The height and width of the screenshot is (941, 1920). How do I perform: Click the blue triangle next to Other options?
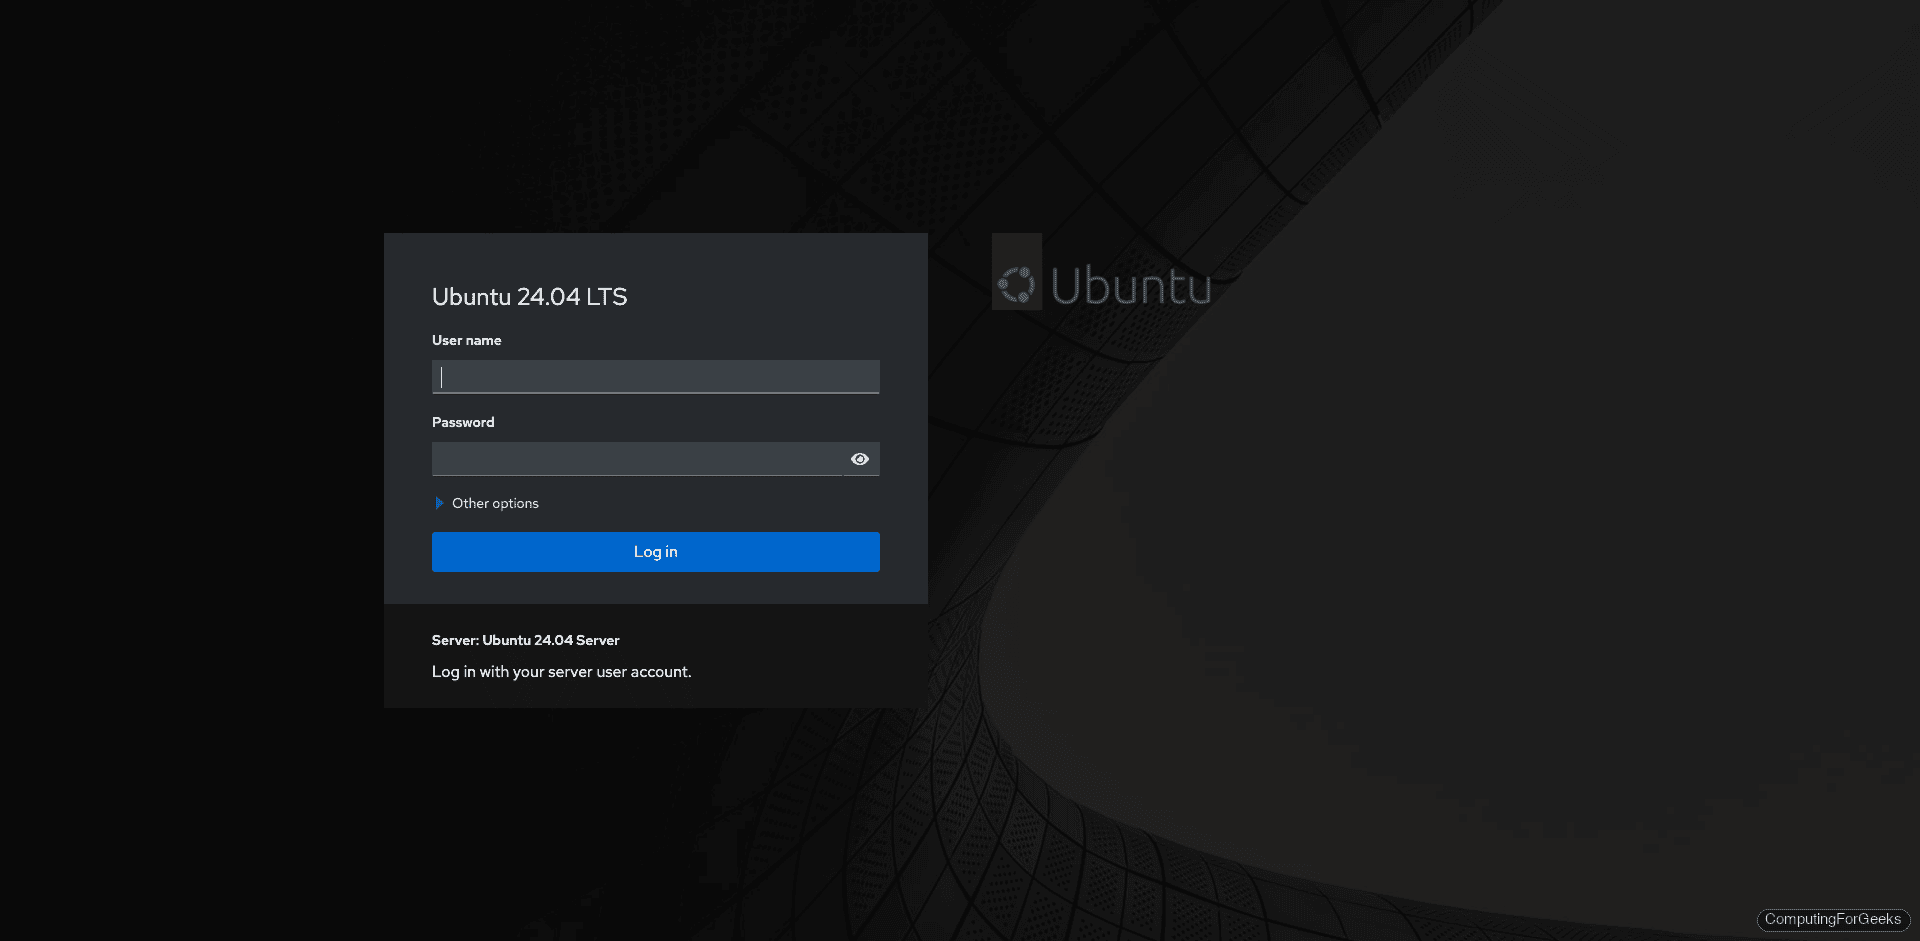439,503
